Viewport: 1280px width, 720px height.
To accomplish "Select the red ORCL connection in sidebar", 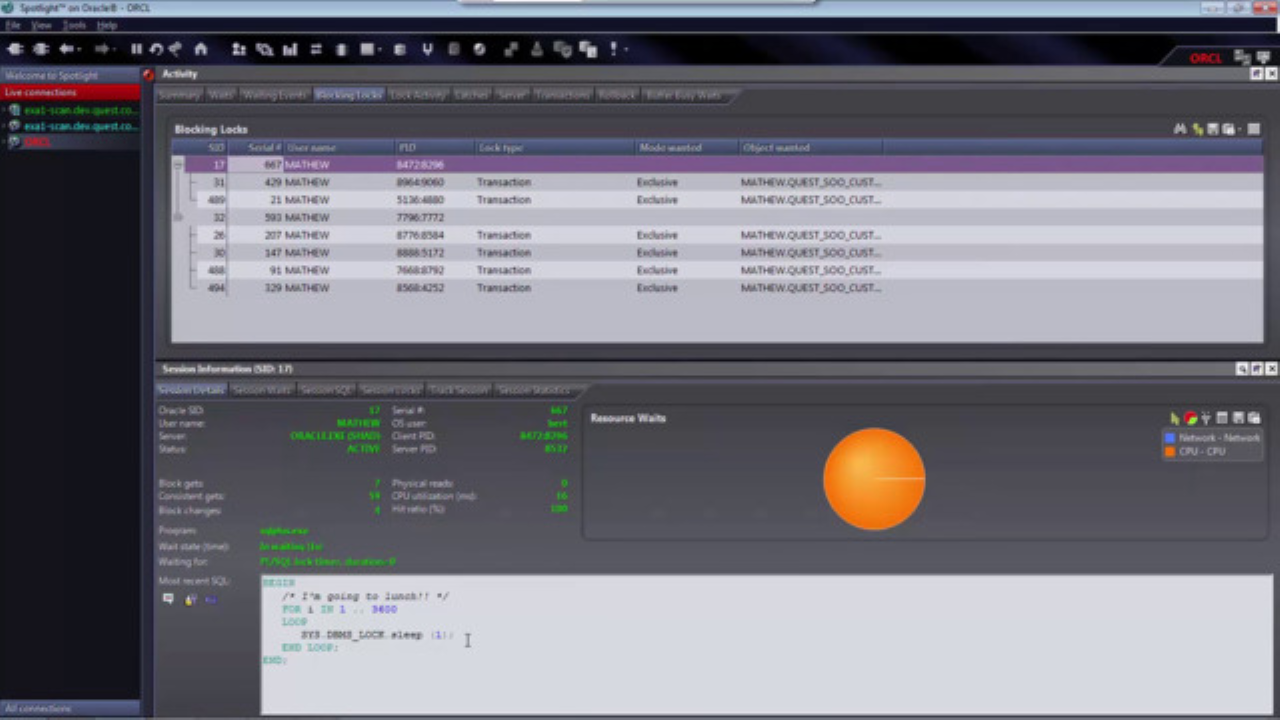I will point(37,142).
